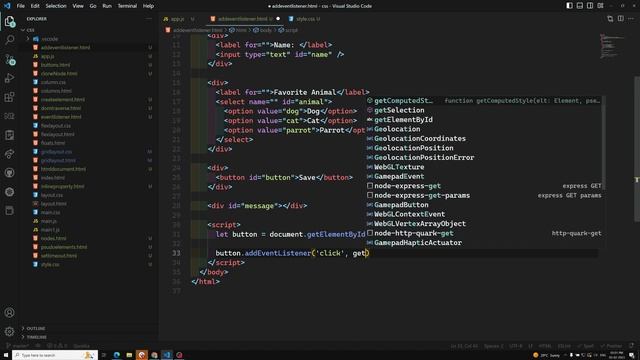The height and width of the screenshot is (360, 640).
Task: Open the editor More Actions ellipsis
Action: [631, 19]
